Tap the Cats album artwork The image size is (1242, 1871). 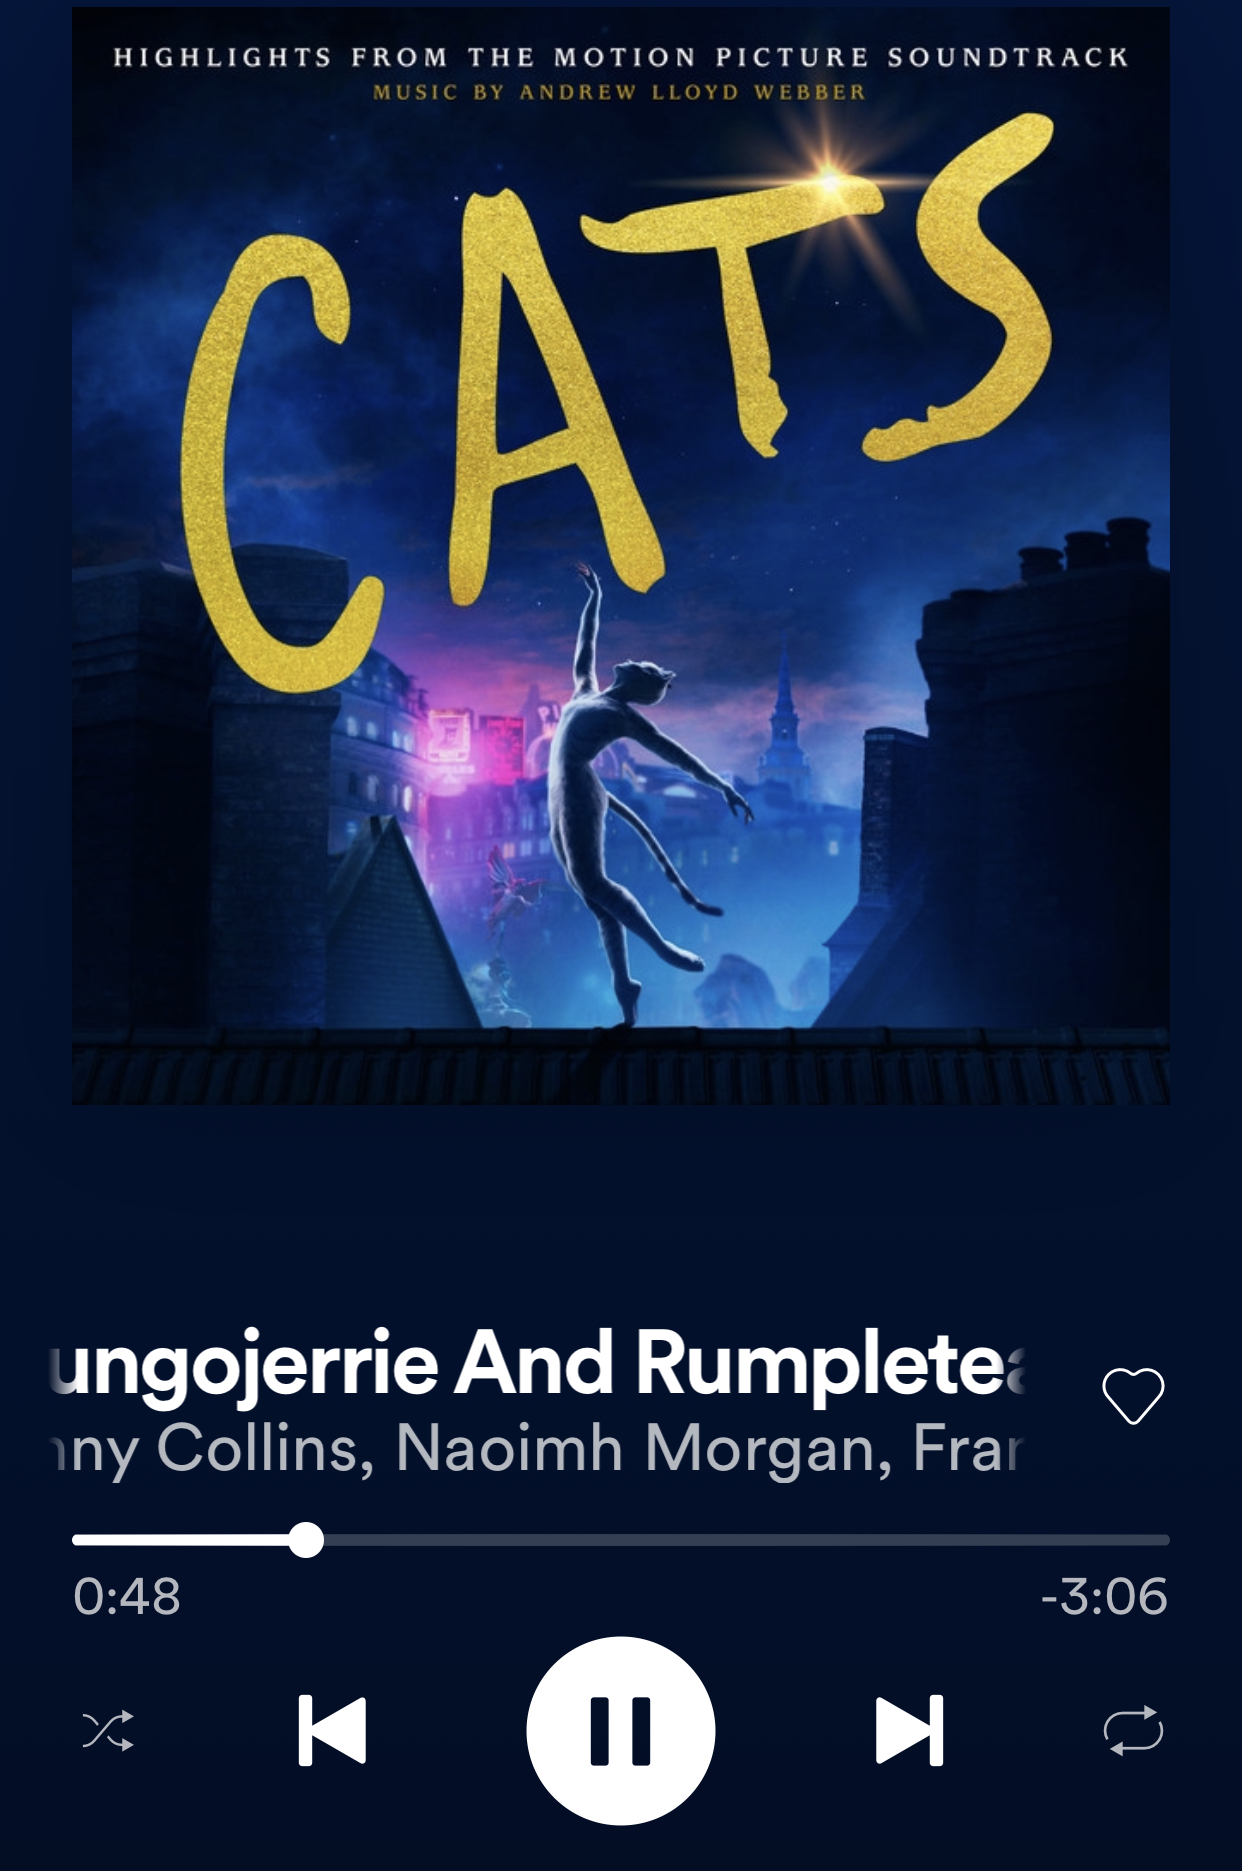[621, 556]
